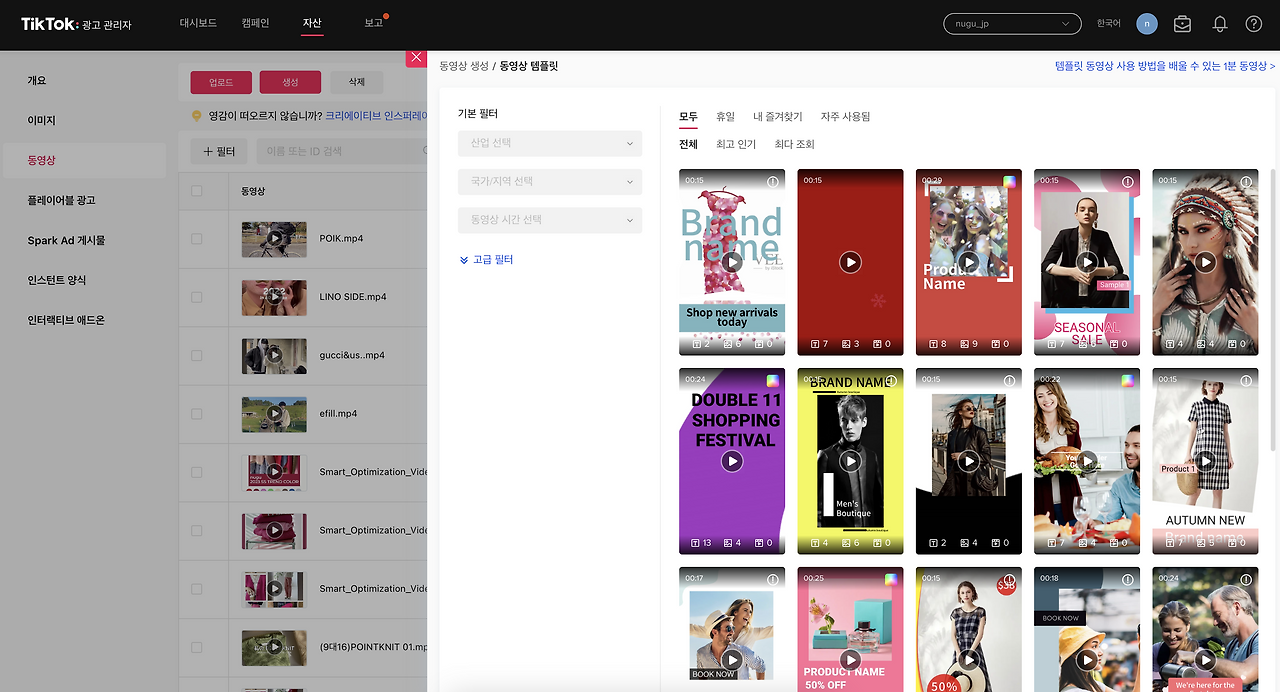Play LINO SIDE.mp4 thumbnail
1280x692 pixels.
click(274, 297)
